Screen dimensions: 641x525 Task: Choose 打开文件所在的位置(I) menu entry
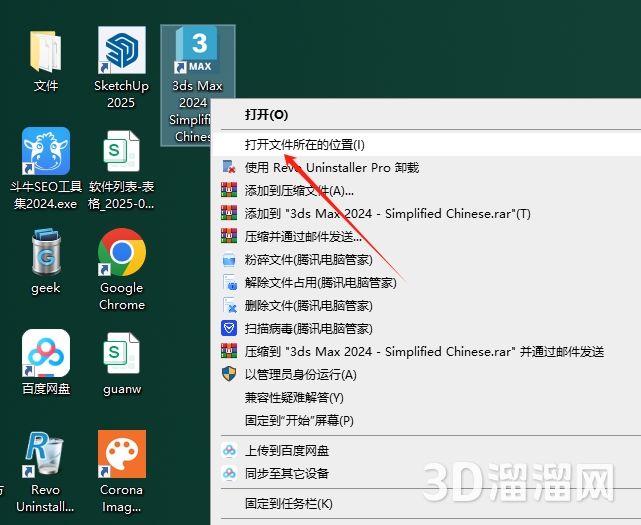[x=426, y=144]
